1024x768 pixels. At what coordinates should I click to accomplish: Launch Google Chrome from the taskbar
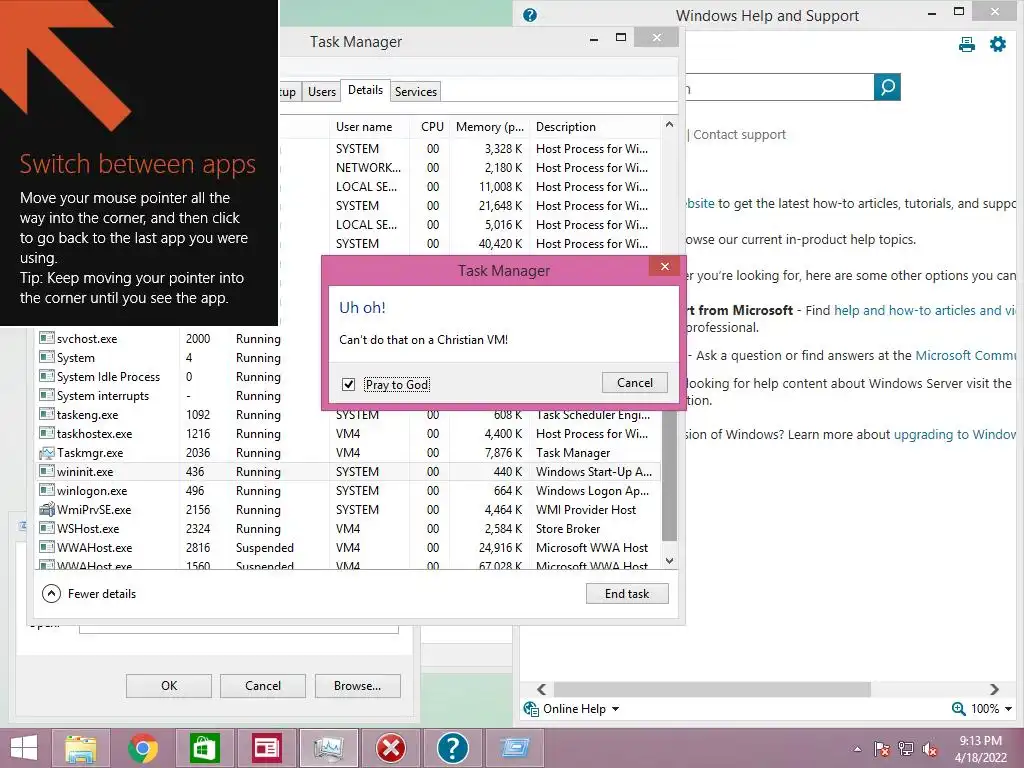point(142,748)
